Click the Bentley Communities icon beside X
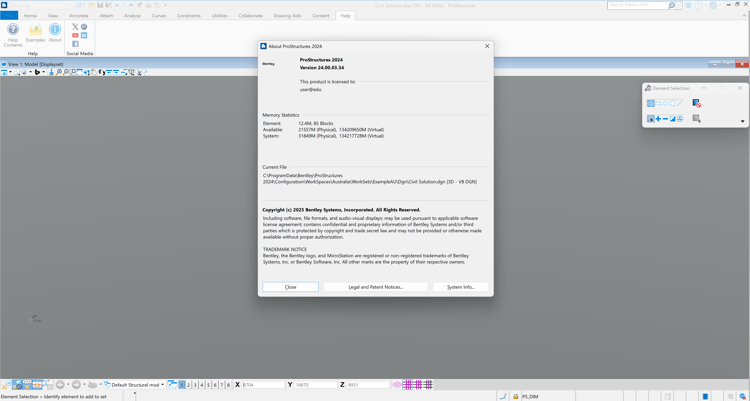The width and height of the screenshot is (750, 401). [x=84, y=27]
